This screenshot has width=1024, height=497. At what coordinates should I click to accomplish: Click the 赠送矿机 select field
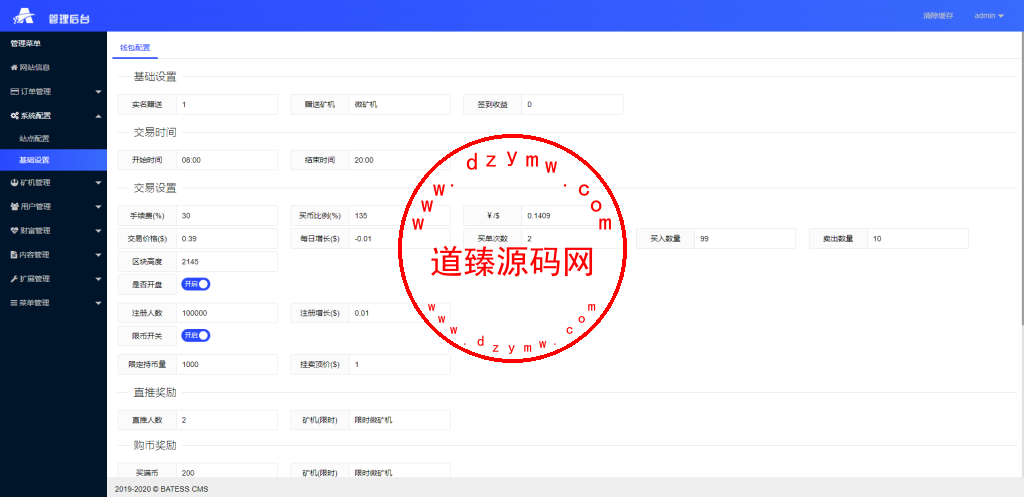click(399, 104)
